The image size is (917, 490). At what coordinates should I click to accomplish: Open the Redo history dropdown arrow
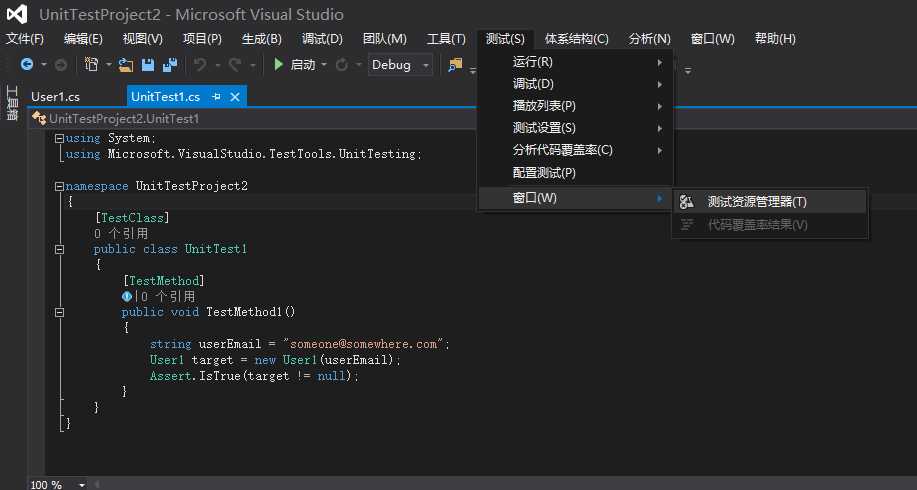[x=253, y=65]
